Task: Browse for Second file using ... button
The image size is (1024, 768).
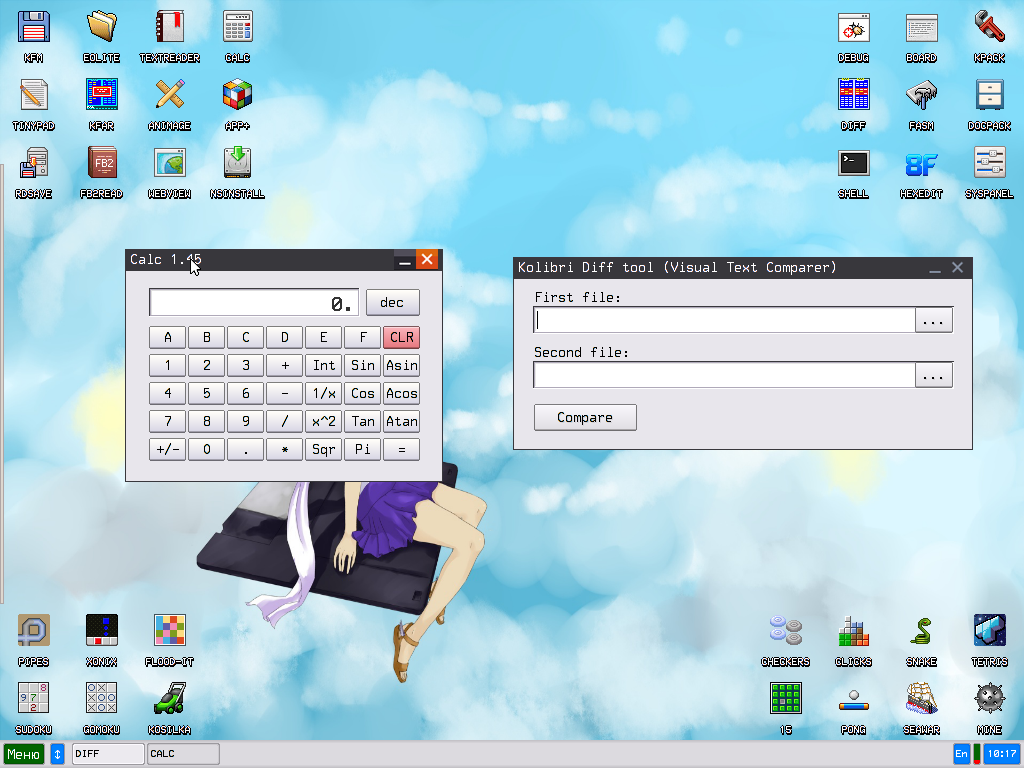Action: [934, 375]
